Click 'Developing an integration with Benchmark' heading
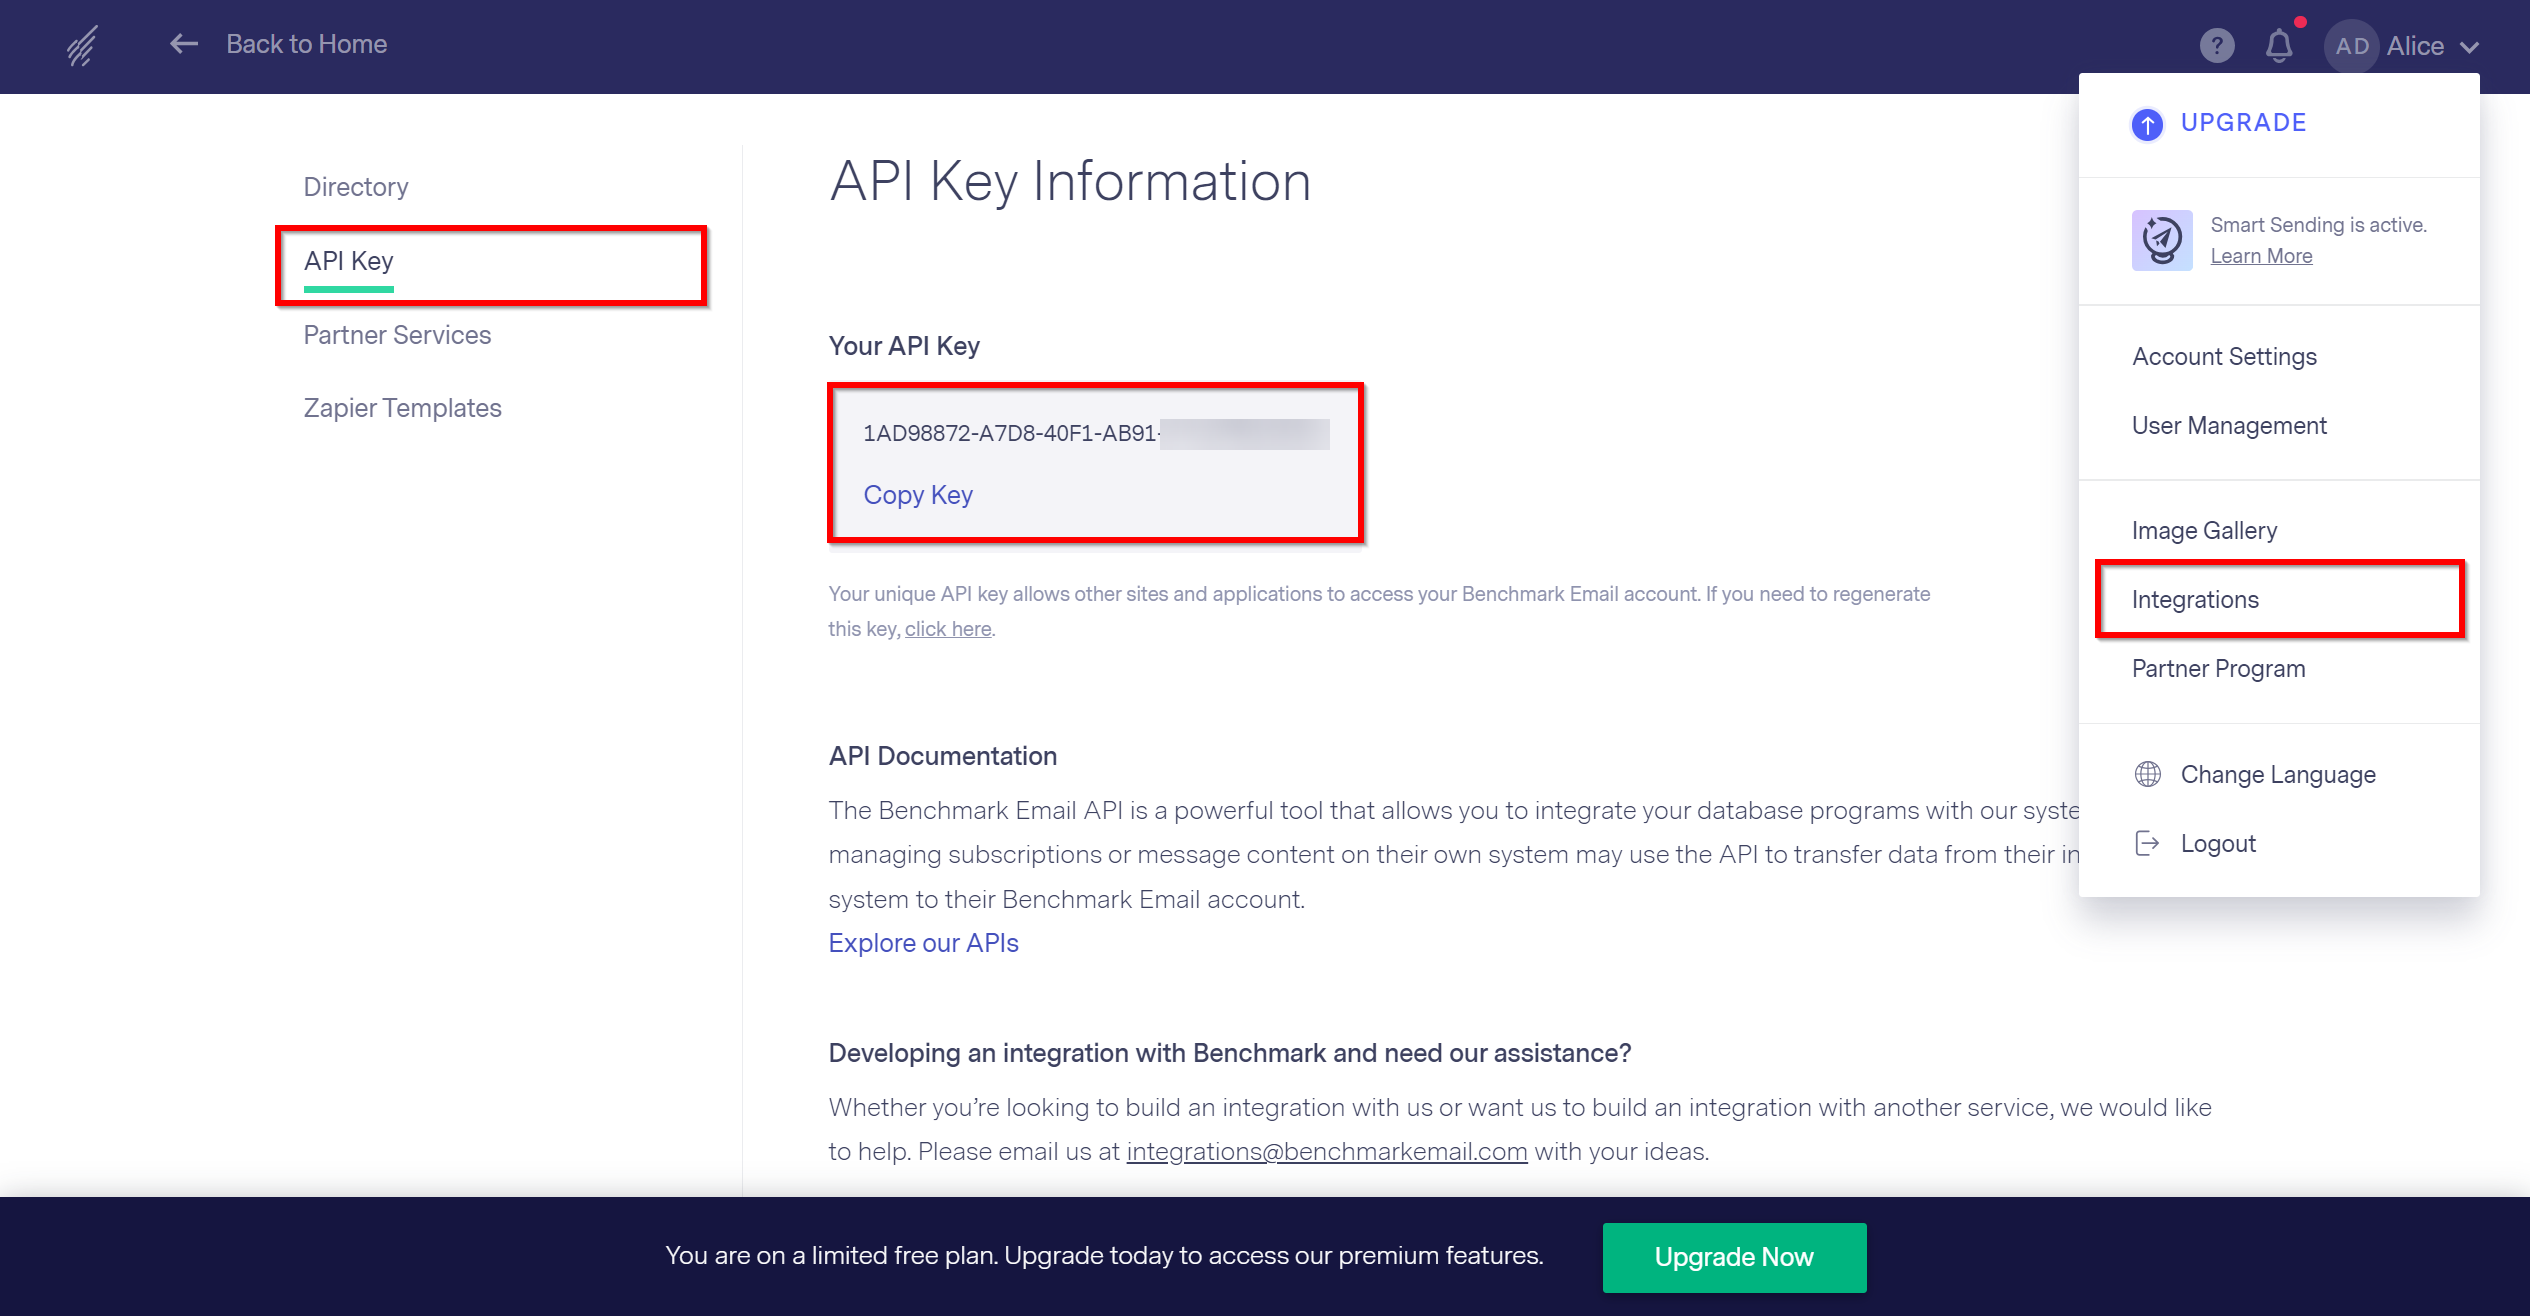The width and height of the screenshot is (2530, 1316). (1230, 1053)
